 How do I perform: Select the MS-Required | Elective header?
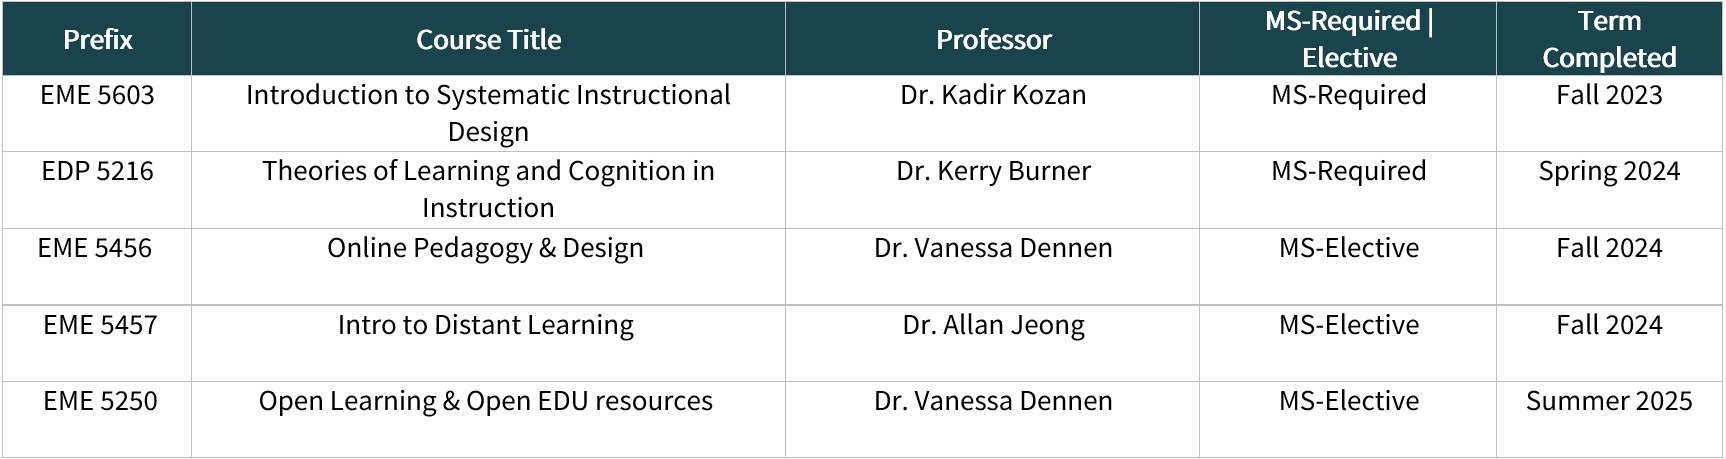(1348, 39)
